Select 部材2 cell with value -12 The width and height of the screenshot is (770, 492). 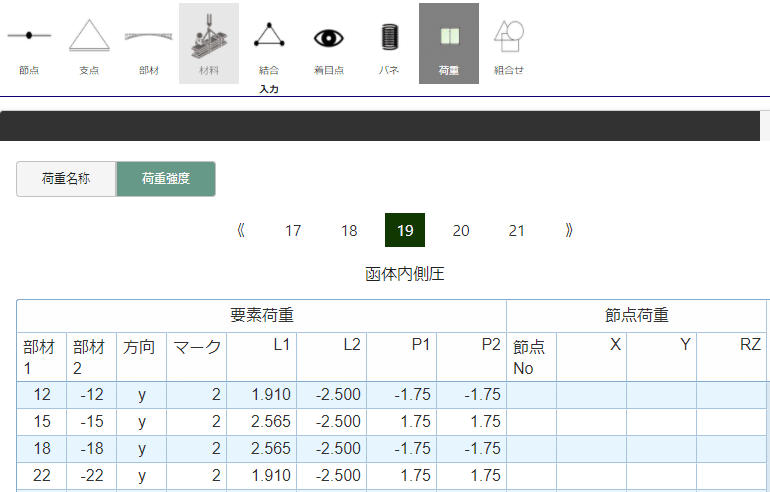click(92, 395)
